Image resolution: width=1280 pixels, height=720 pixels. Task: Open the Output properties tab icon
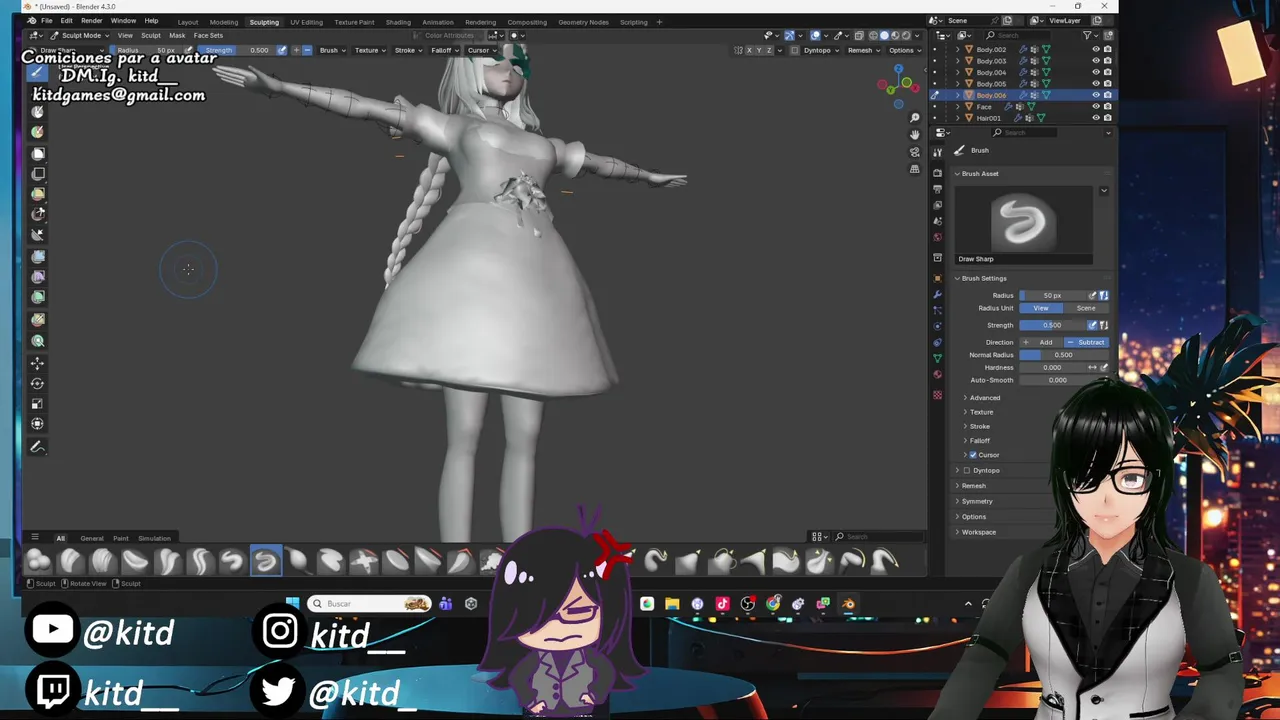coord(938,189)
